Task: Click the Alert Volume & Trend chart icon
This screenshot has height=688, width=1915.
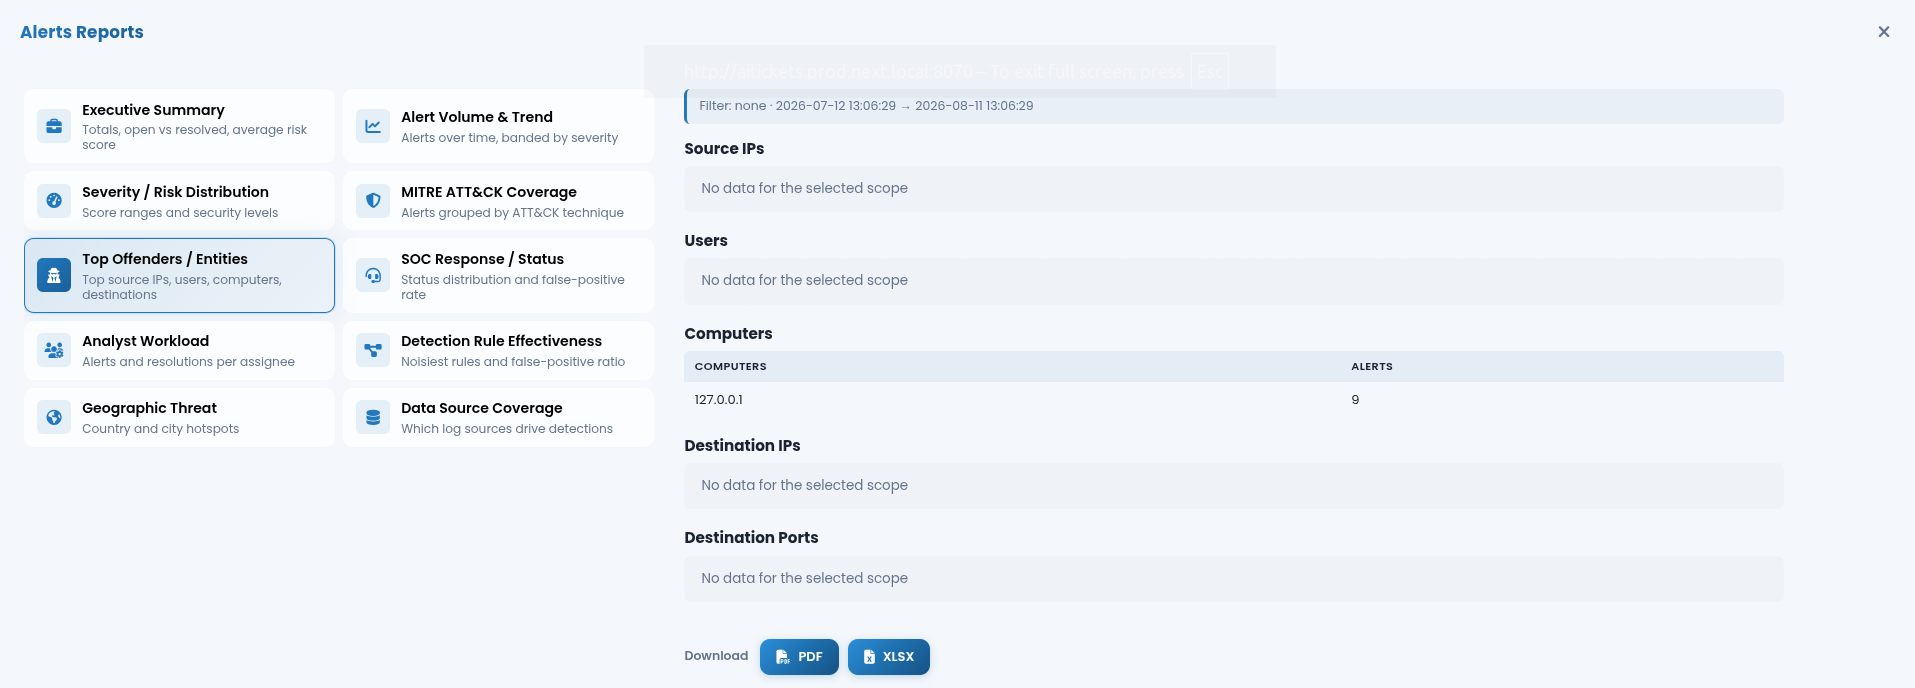Action: click(373, 126)
